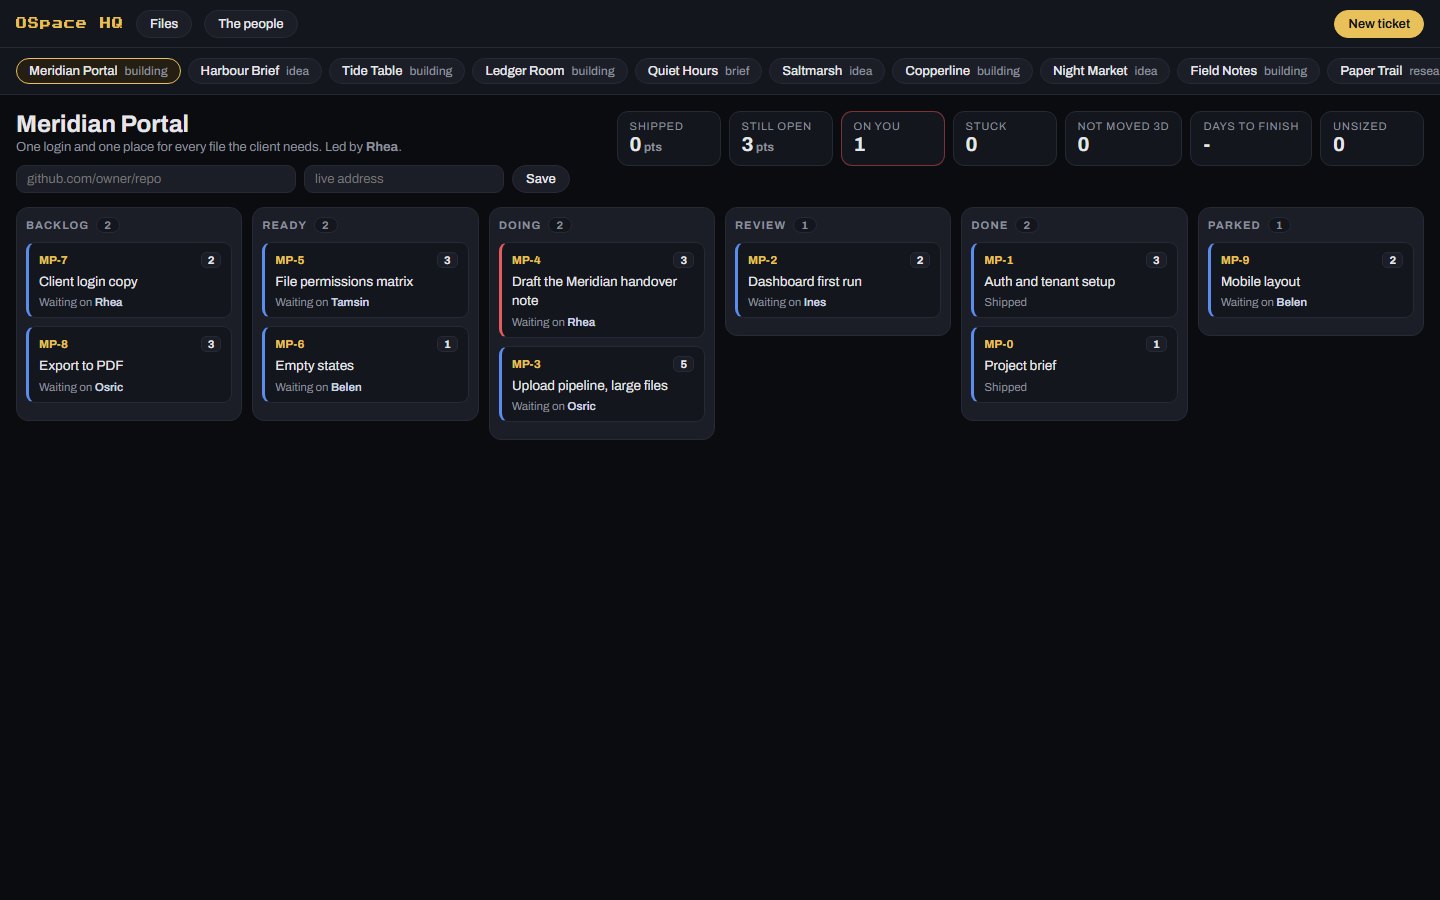Focus the live address field
1440x900 pixels.
[x=404, y=179]
